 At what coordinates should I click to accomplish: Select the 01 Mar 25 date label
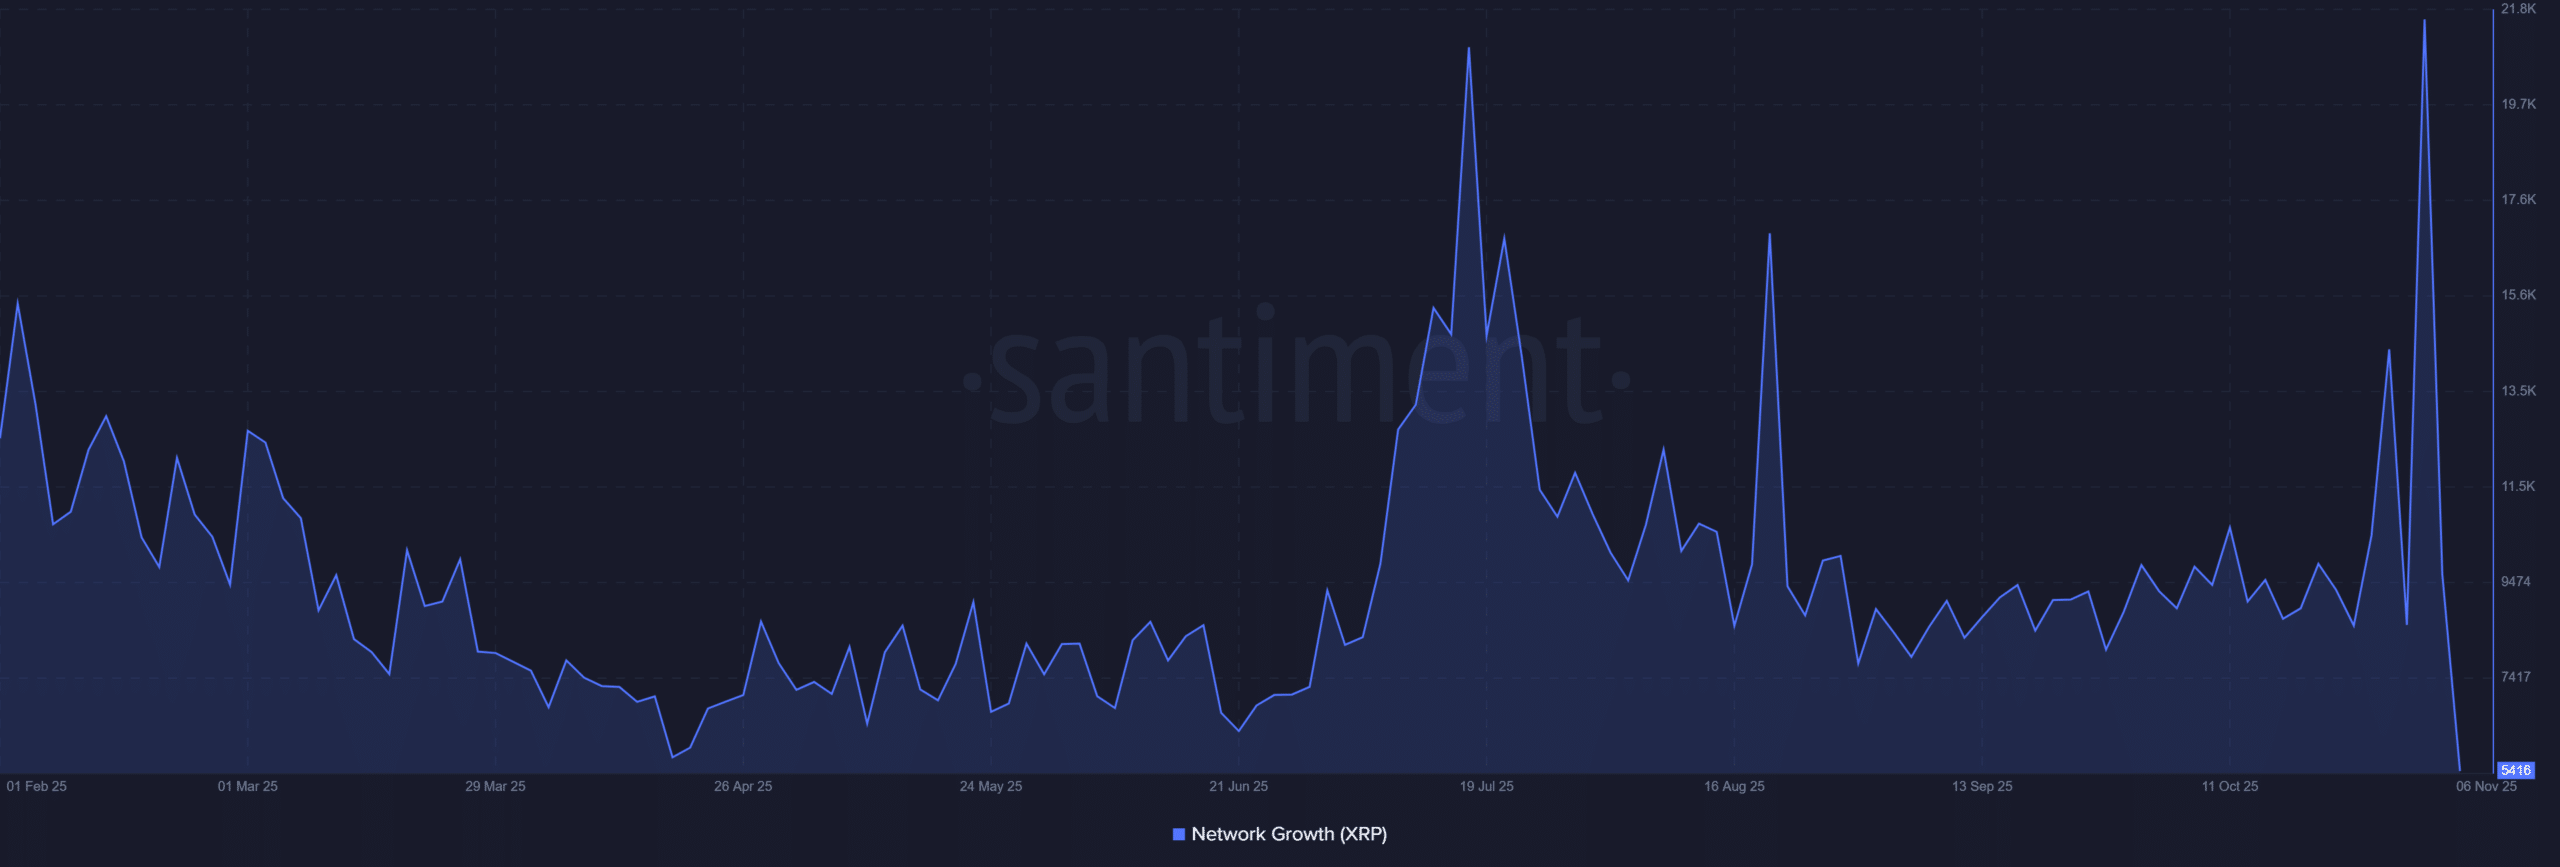(248, 786)
